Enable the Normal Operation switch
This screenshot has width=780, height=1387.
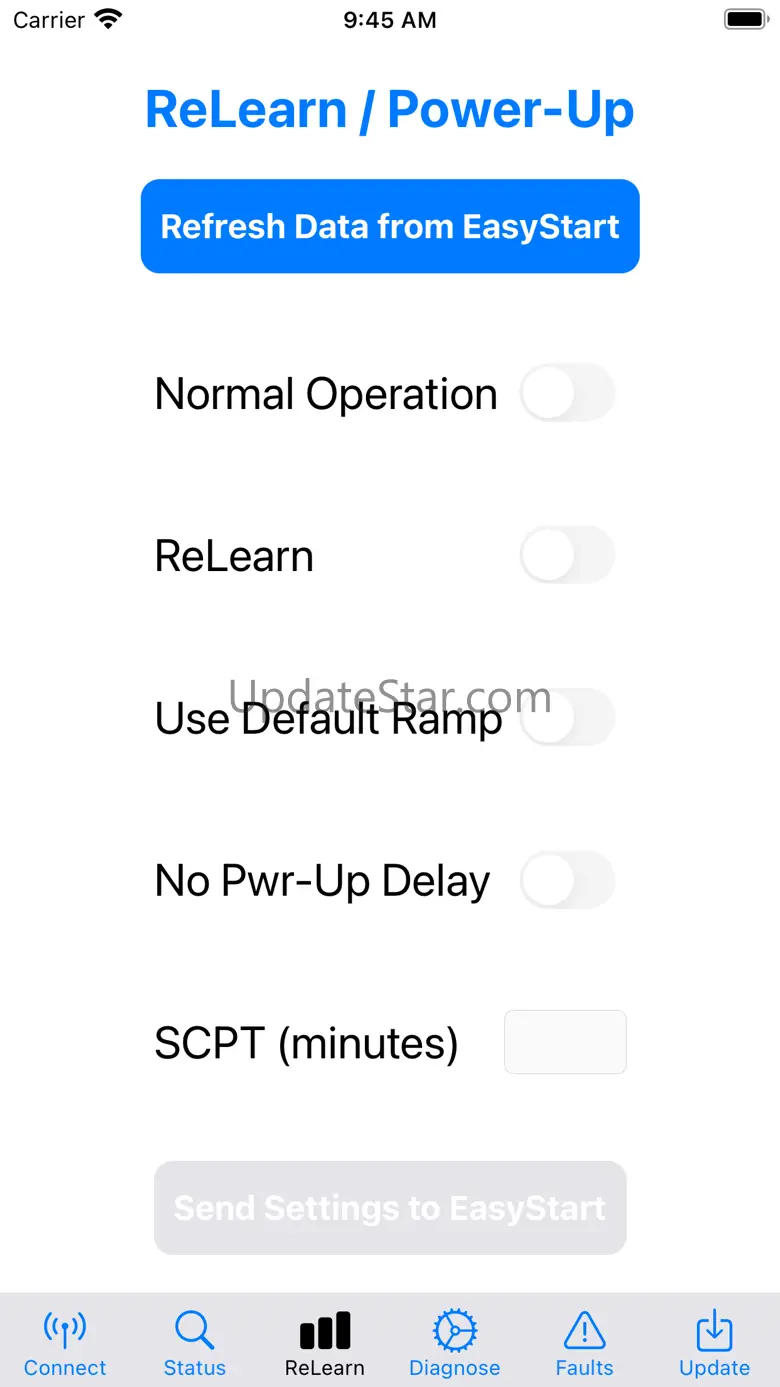567,393
